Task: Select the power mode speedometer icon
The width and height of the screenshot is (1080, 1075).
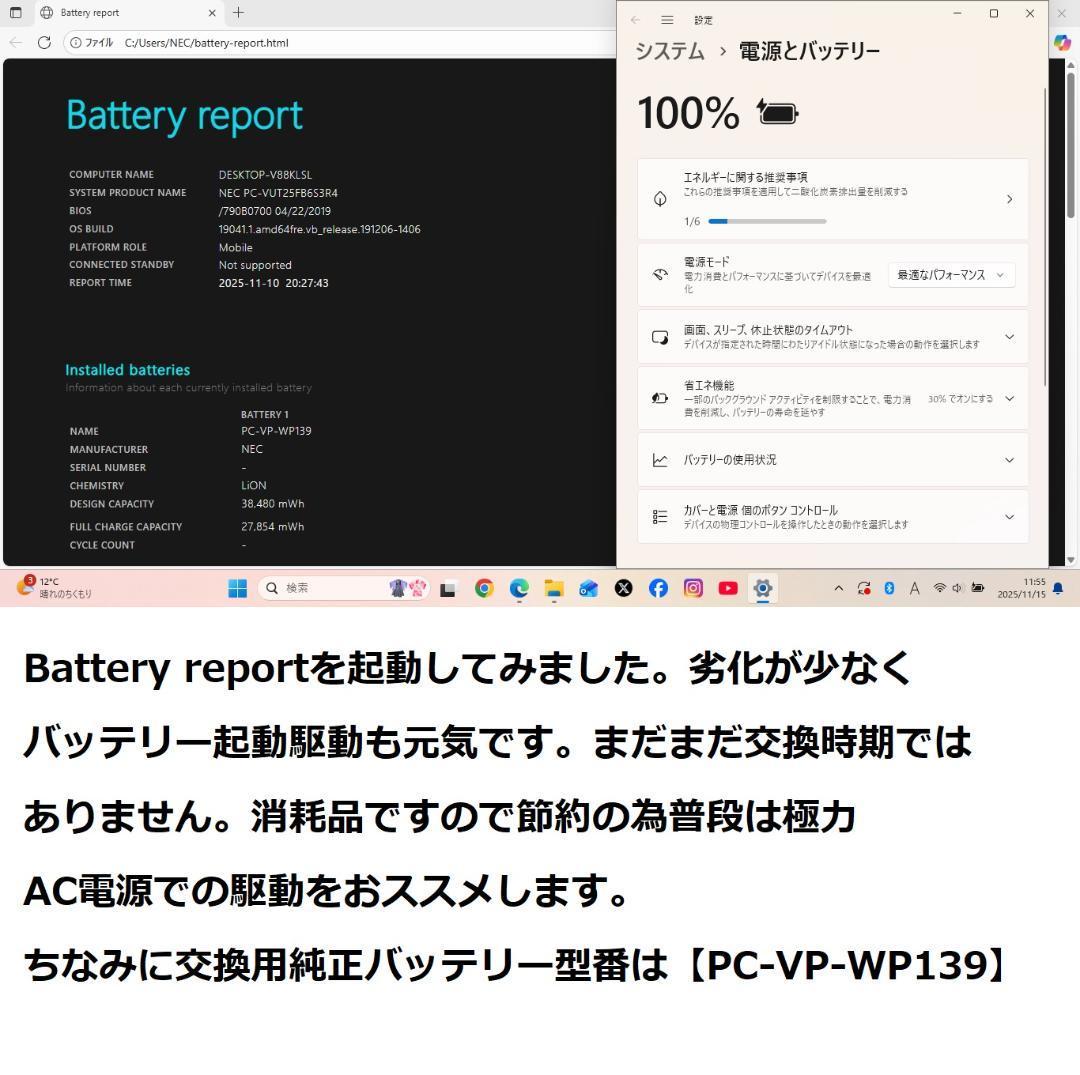Action: click(660, 275)
